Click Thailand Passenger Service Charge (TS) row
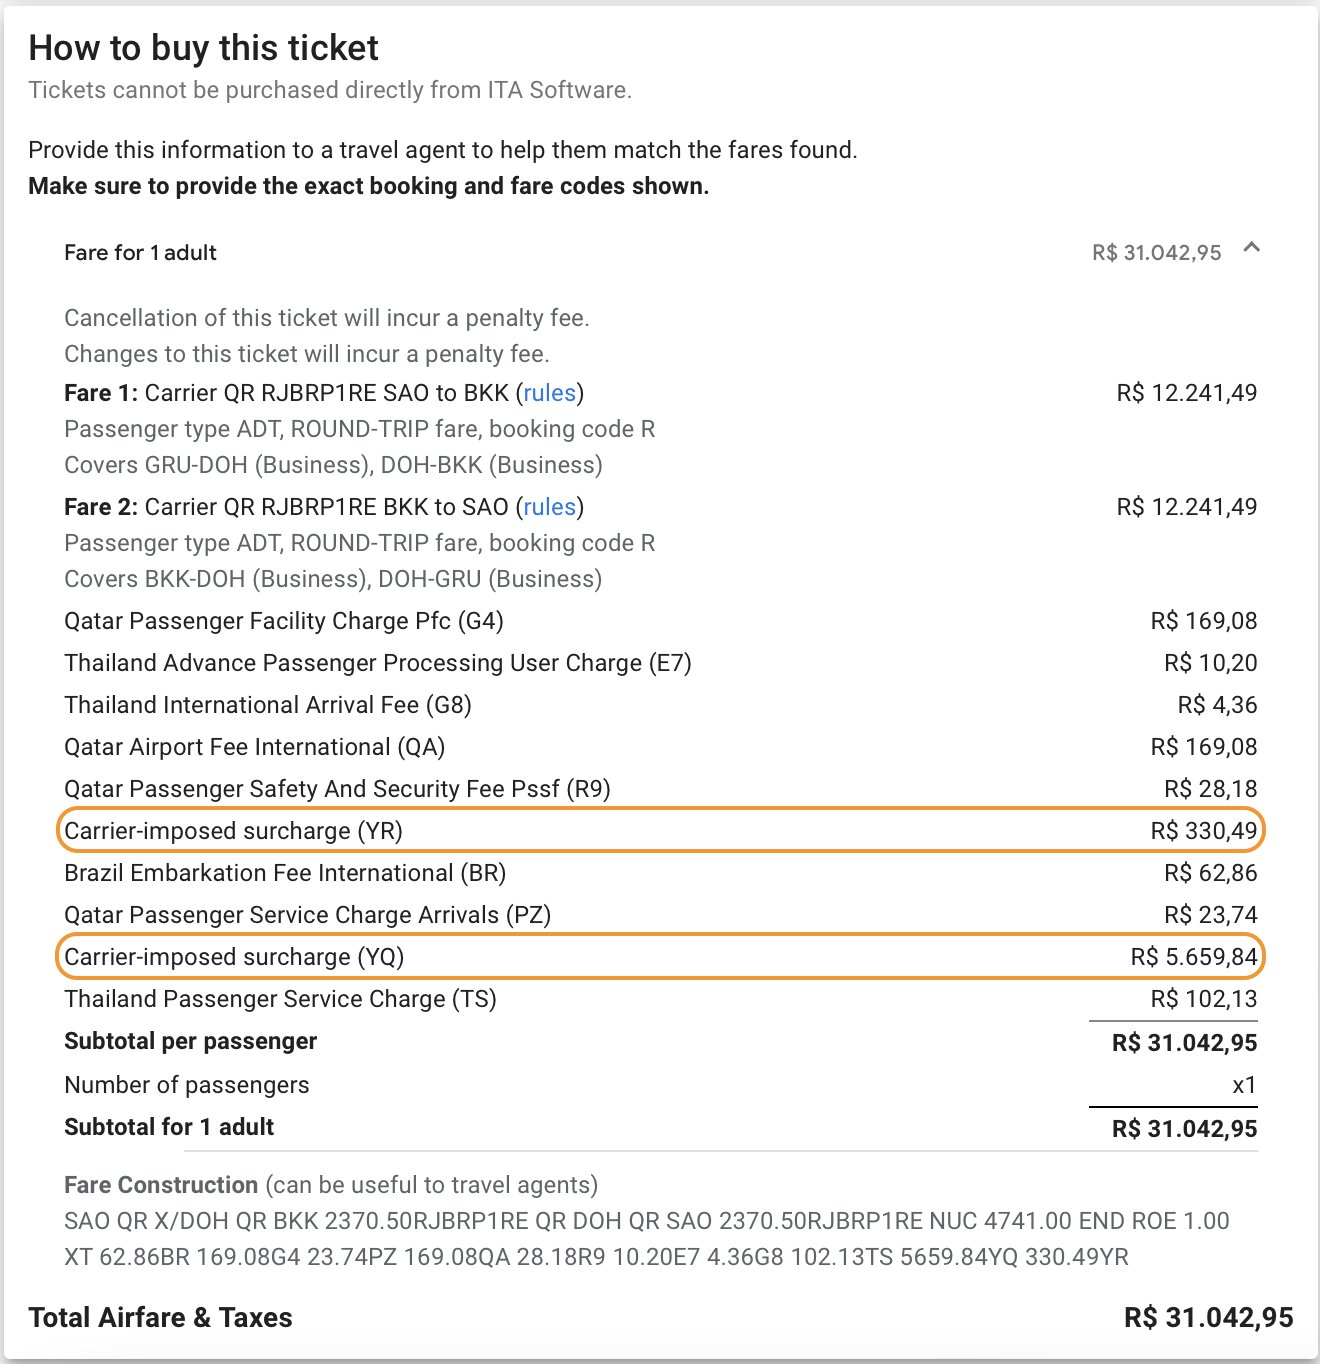The width and height of the screenshot is (1320, 1364). pyautogui.click(x=661, y=999)
